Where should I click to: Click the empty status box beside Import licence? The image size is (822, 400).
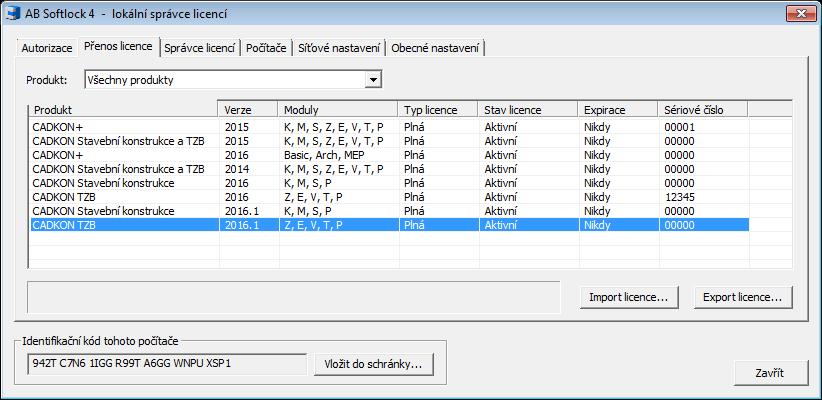pyautogui.click(x=294, y=297)
